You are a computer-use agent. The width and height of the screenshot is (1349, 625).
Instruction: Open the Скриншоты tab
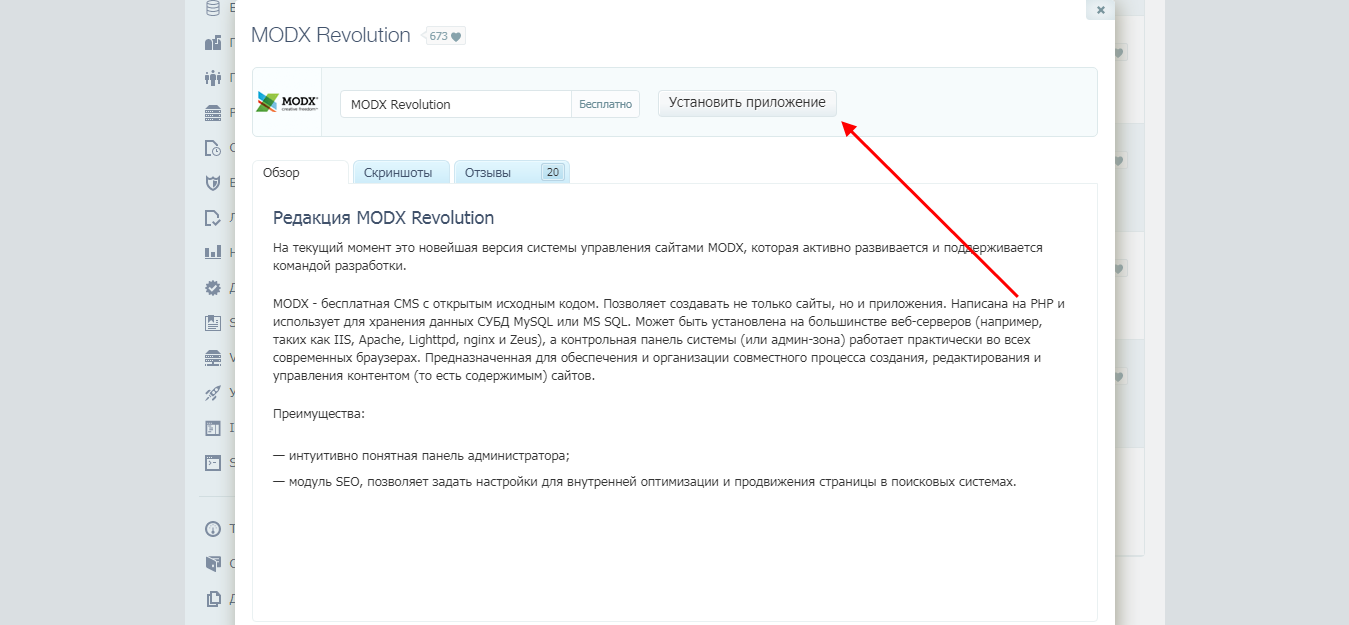[401, 172]
